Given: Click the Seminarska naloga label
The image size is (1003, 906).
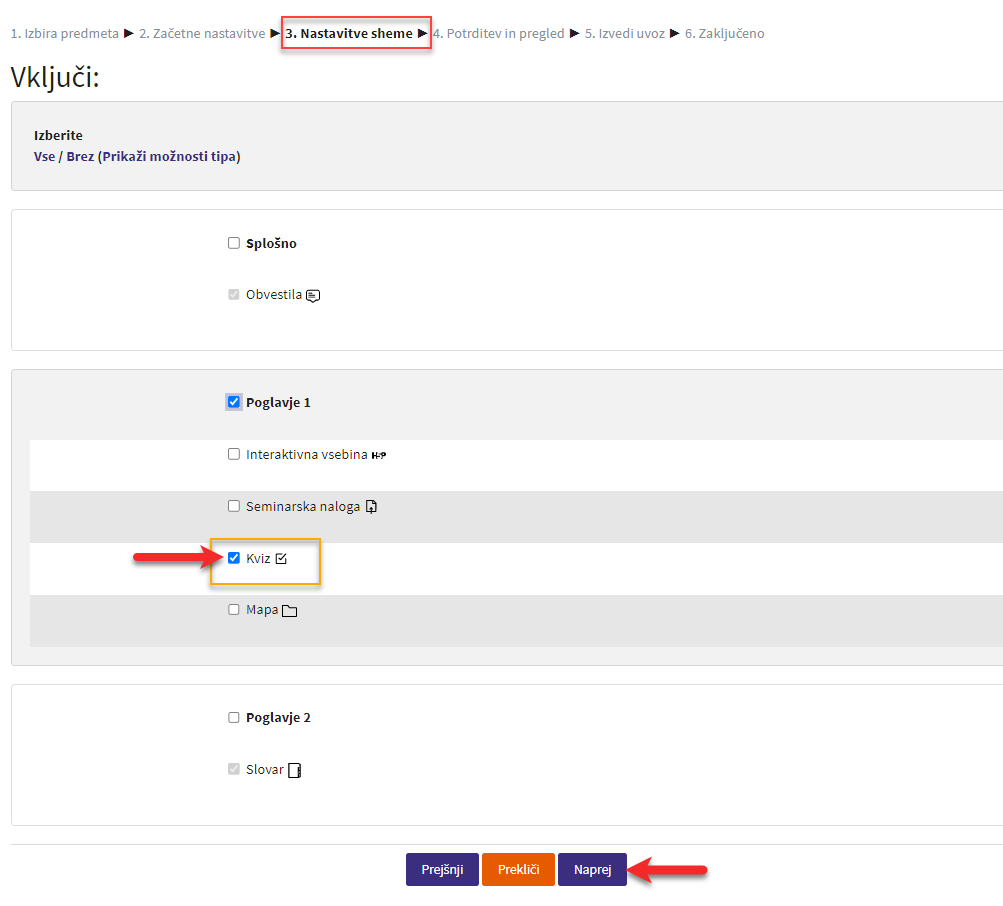Looking at the screenshot, I should pyautogui.click(x=303, y=507).
